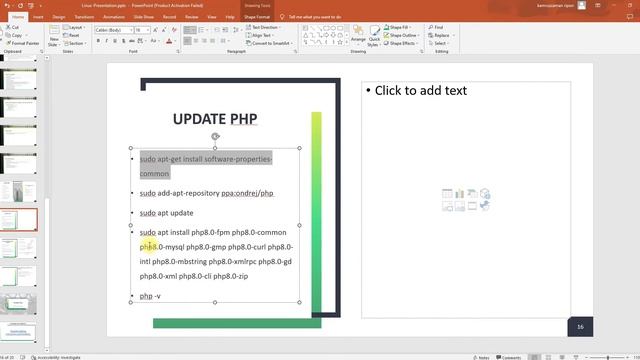This screenshot has height=360, width=640.
Task: Switch to Slide Sorter view in status bar
Action: (548, 357)
